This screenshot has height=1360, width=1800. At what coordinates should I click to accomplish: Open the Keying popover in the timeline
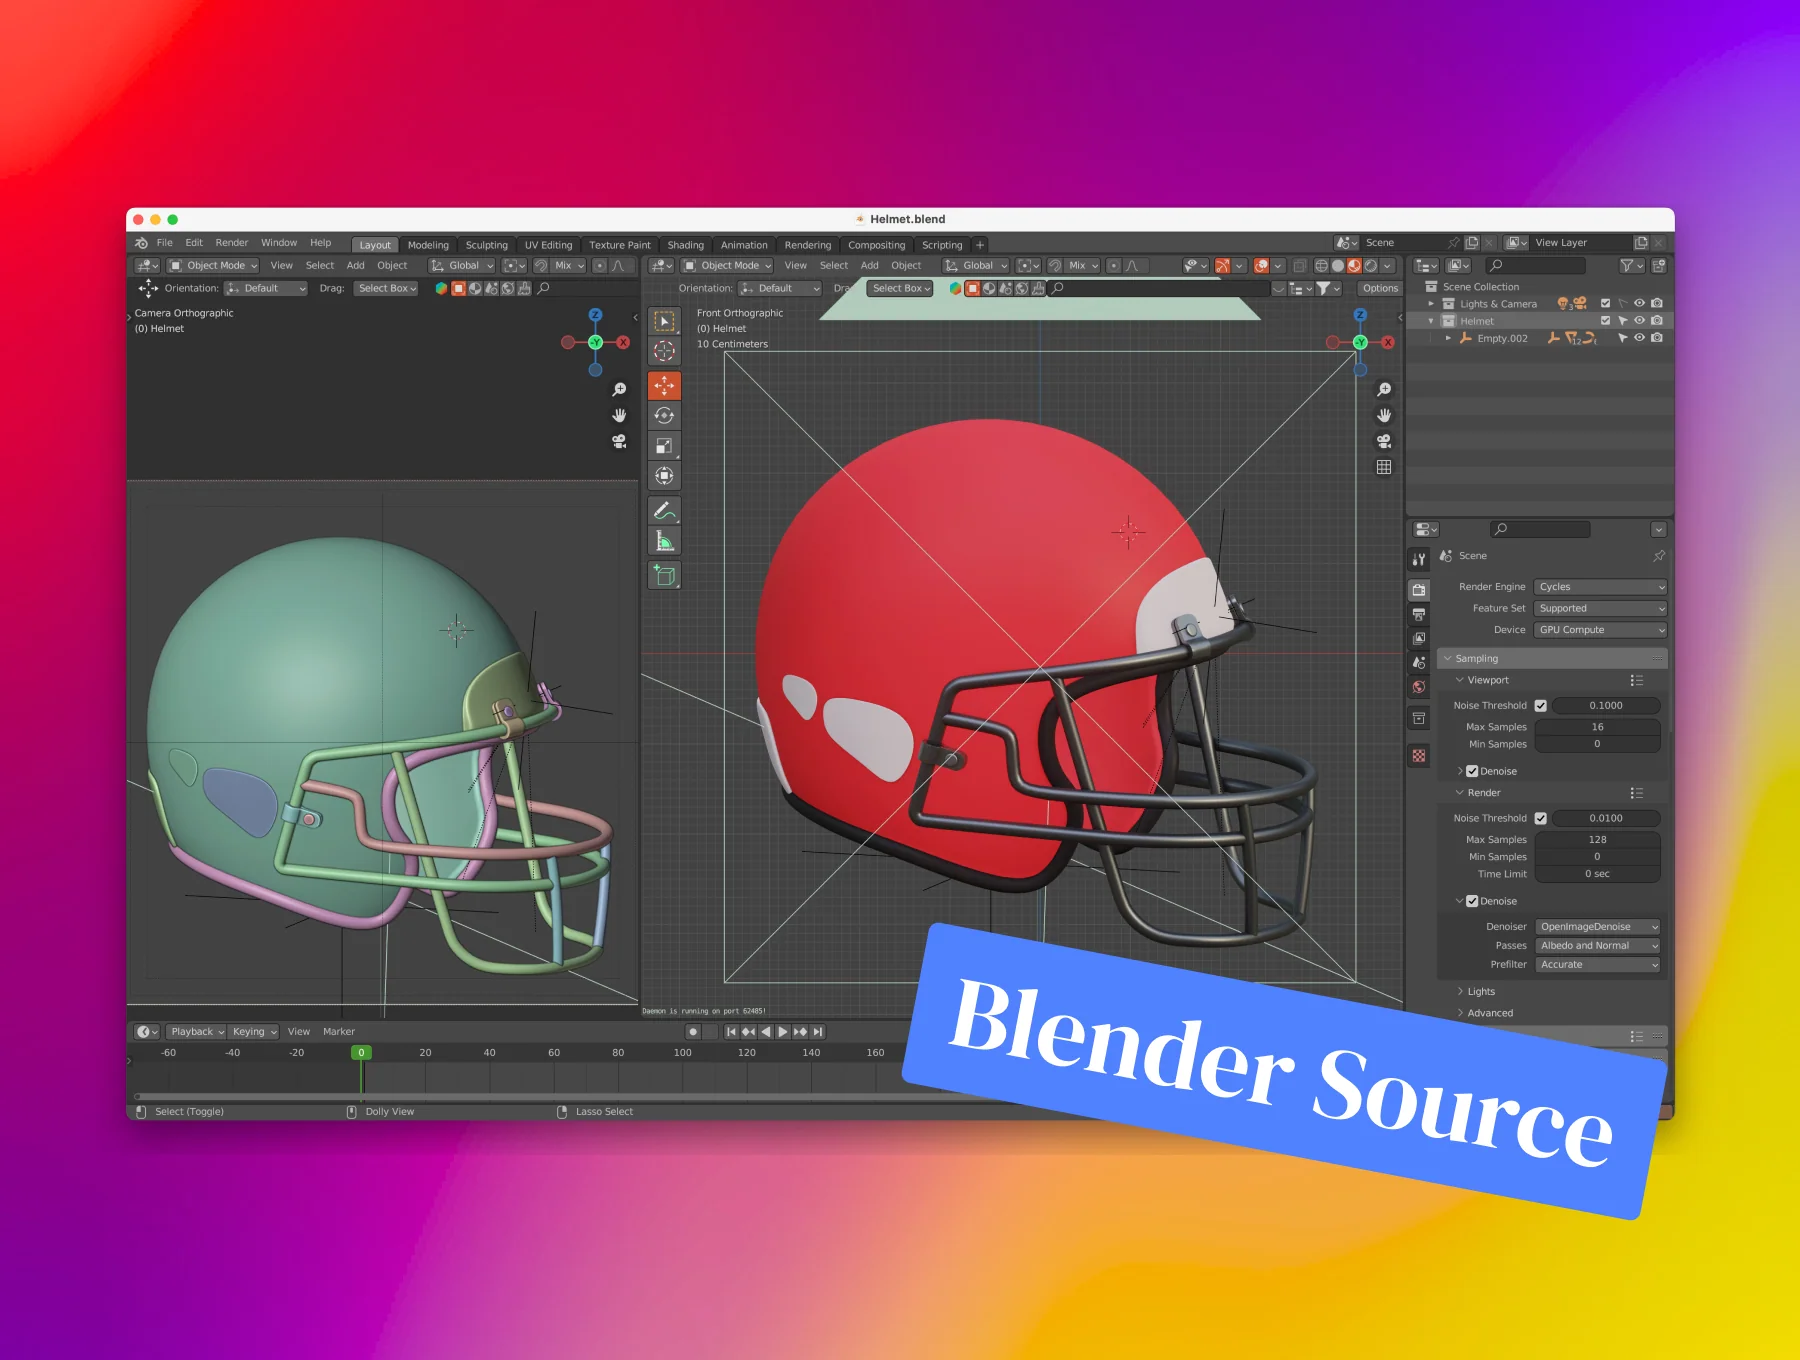coord(254,1032)
